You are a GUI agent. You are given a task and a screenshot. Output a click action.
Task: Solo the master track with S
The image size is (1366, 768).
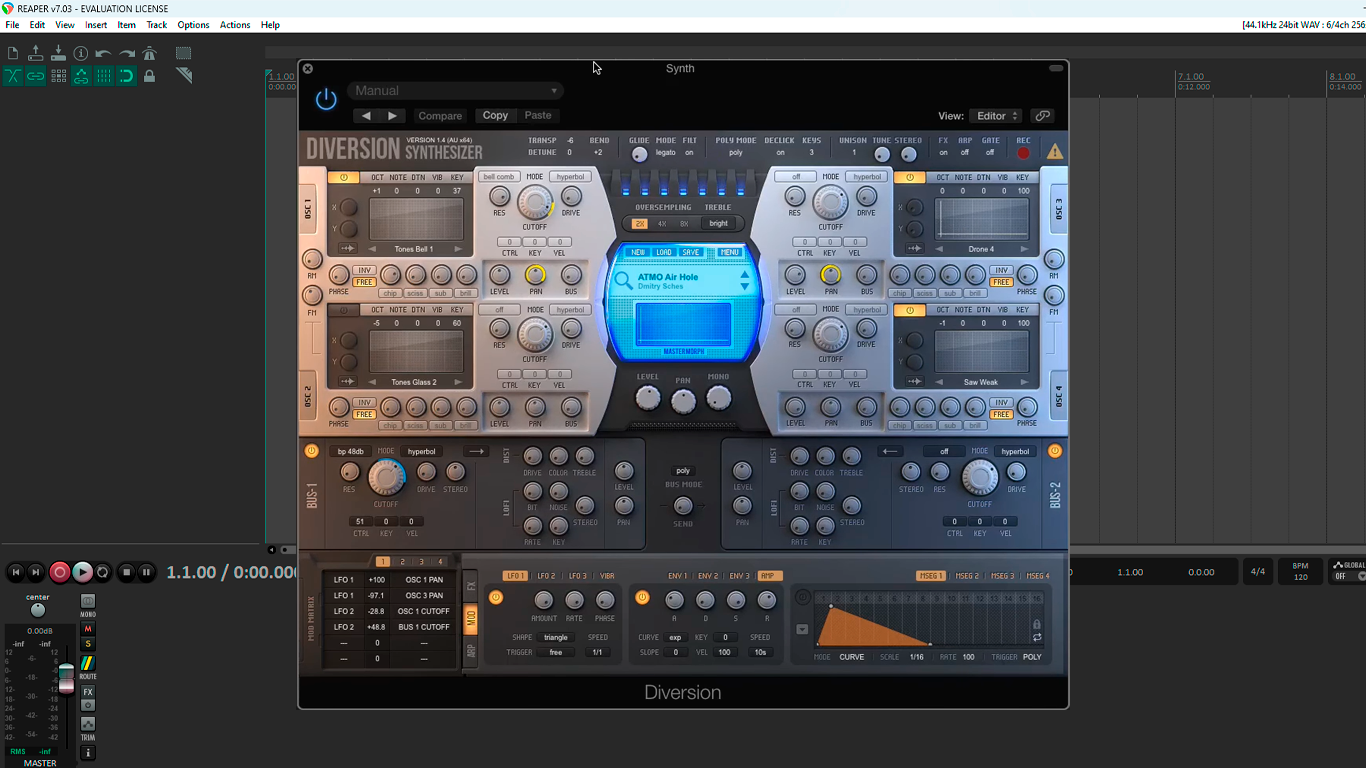88,644
